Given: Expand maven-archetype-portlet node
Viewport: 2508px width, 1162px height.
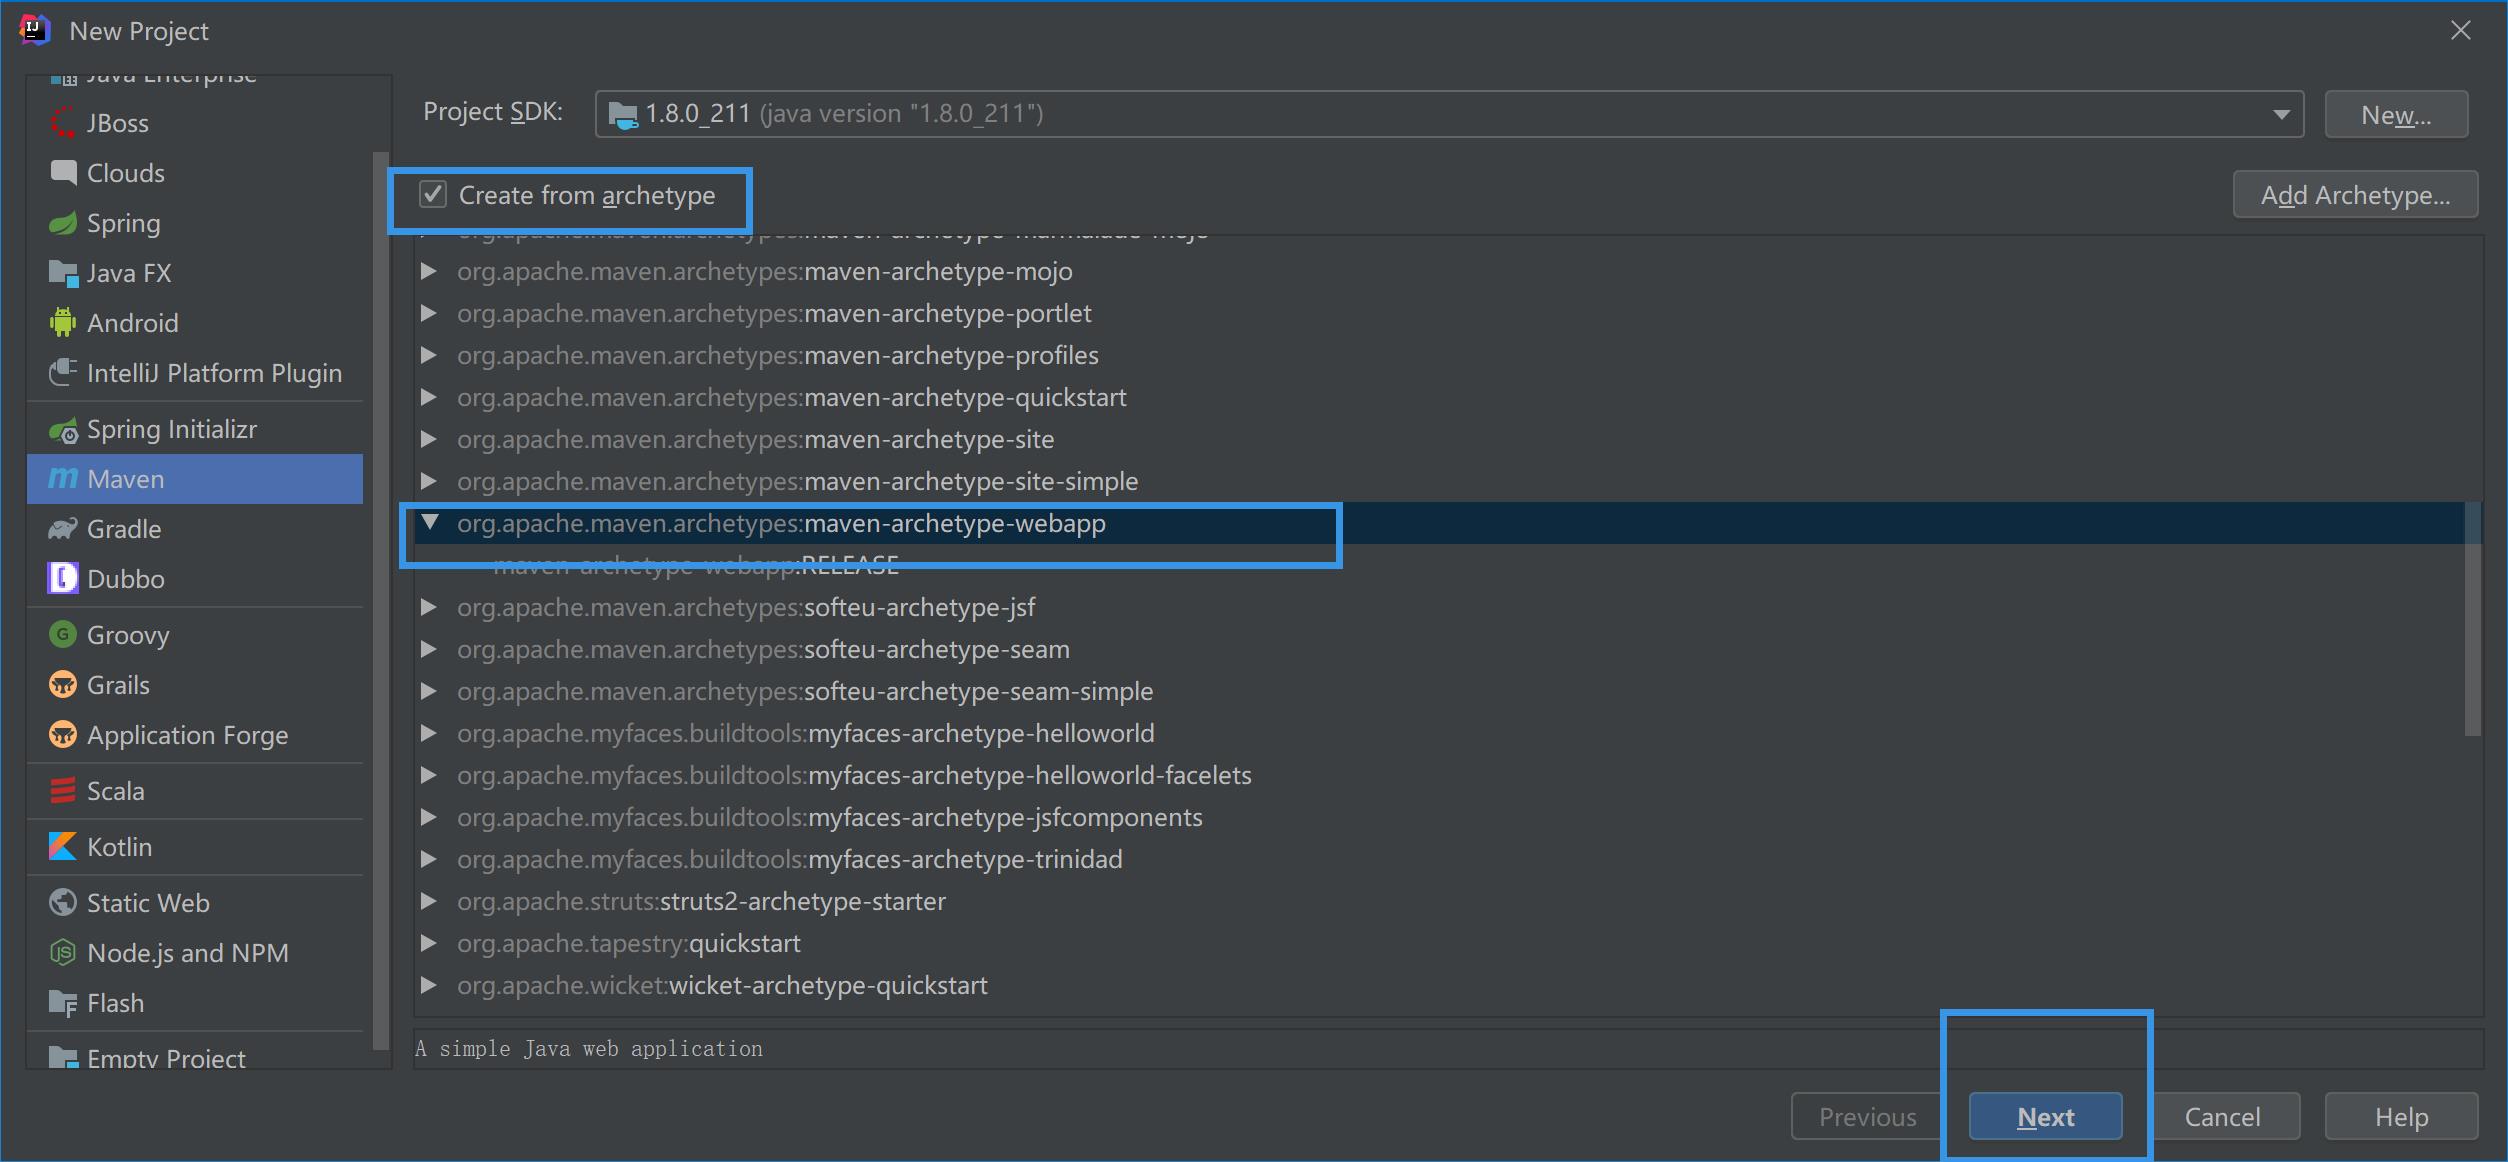Looking at the screenshot, I should point(429,313).
